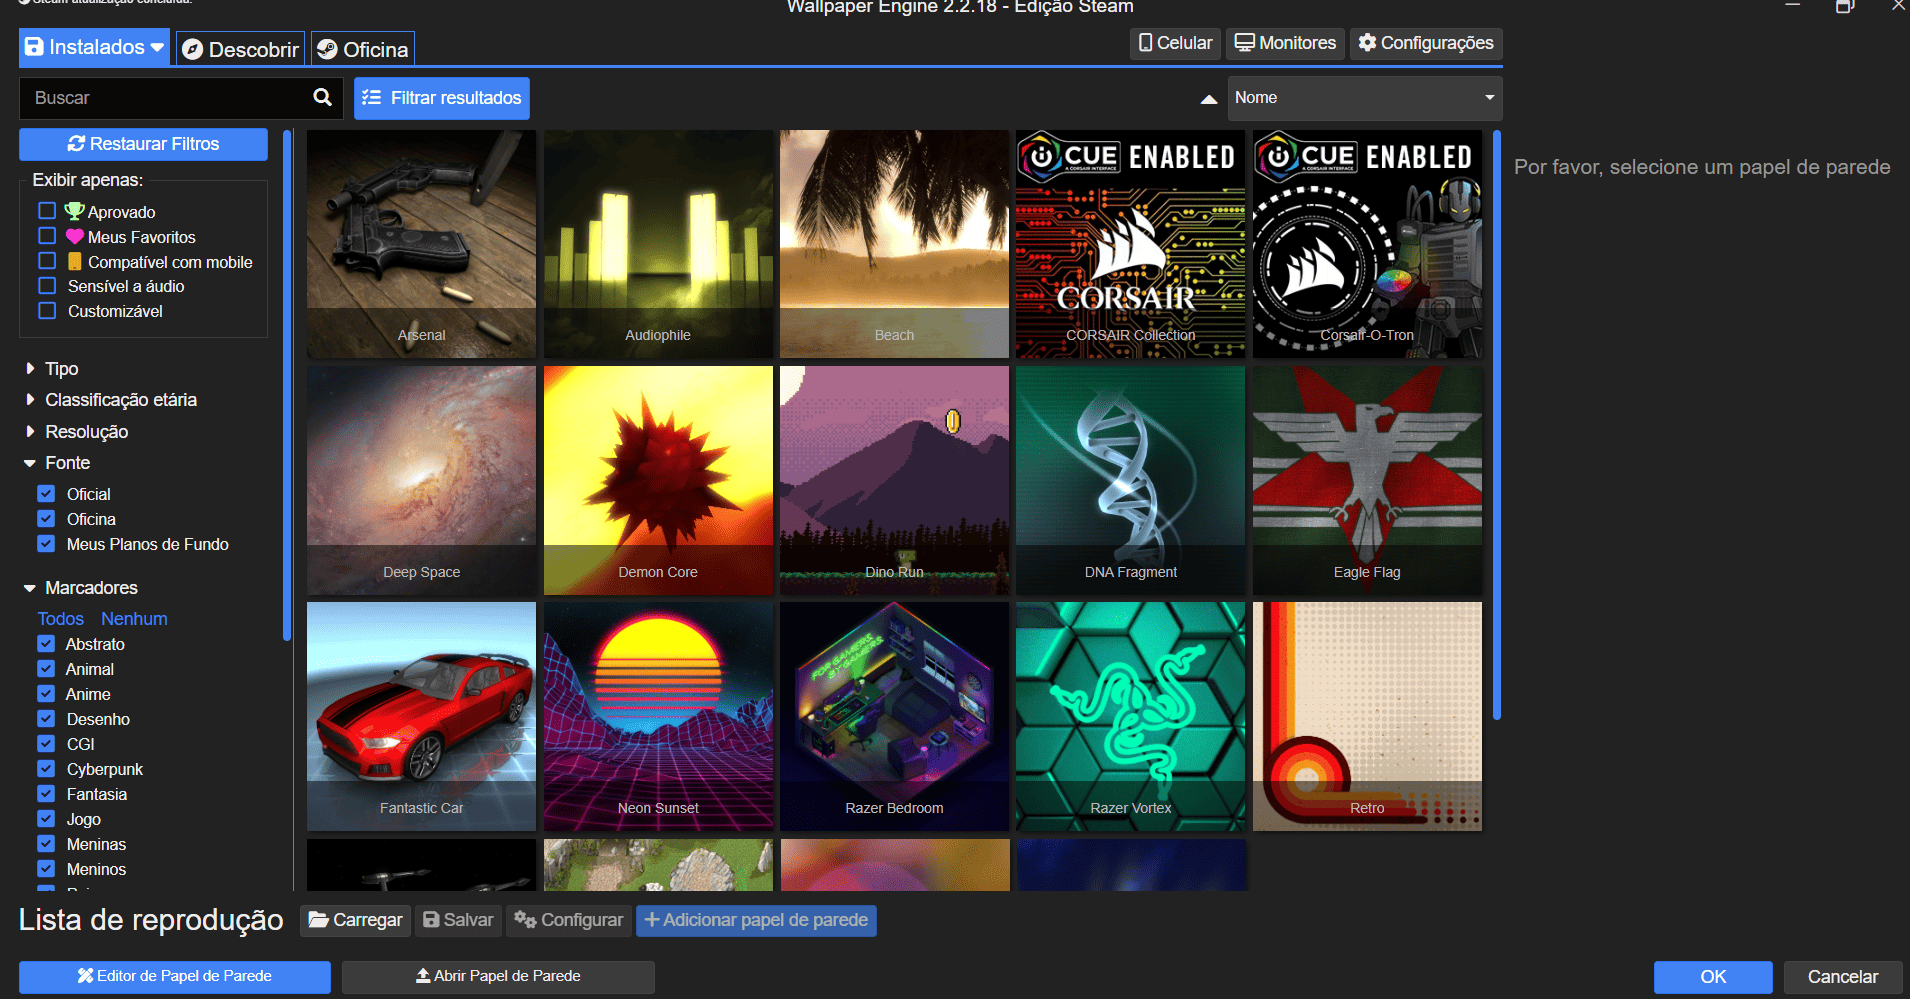Open Configurações gear settings
The width and height of the screenshot is (1910, 999).
(x=1425, y=43)
